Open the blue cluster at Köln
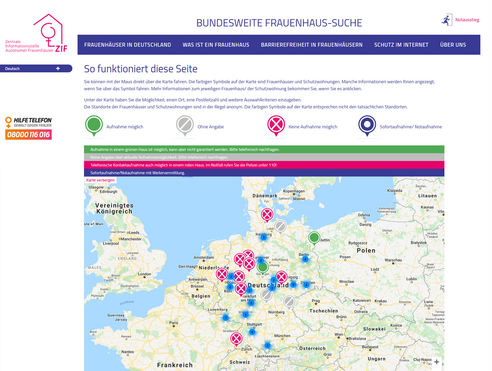Screen dimensions: 492x371 click(230, 287)
